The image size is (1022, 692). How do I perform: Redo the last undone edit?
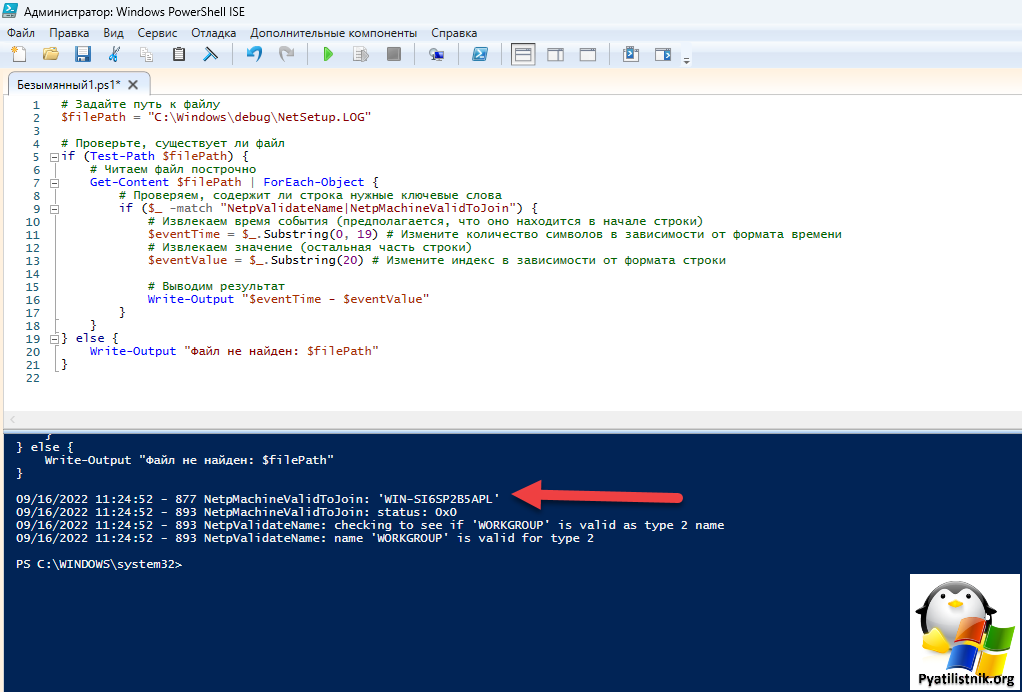[x=286, y=54]
